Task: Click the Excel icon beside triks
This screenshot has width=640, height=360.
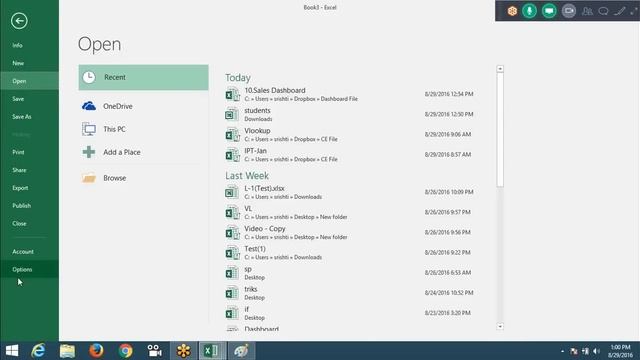Action: (232, 293)
